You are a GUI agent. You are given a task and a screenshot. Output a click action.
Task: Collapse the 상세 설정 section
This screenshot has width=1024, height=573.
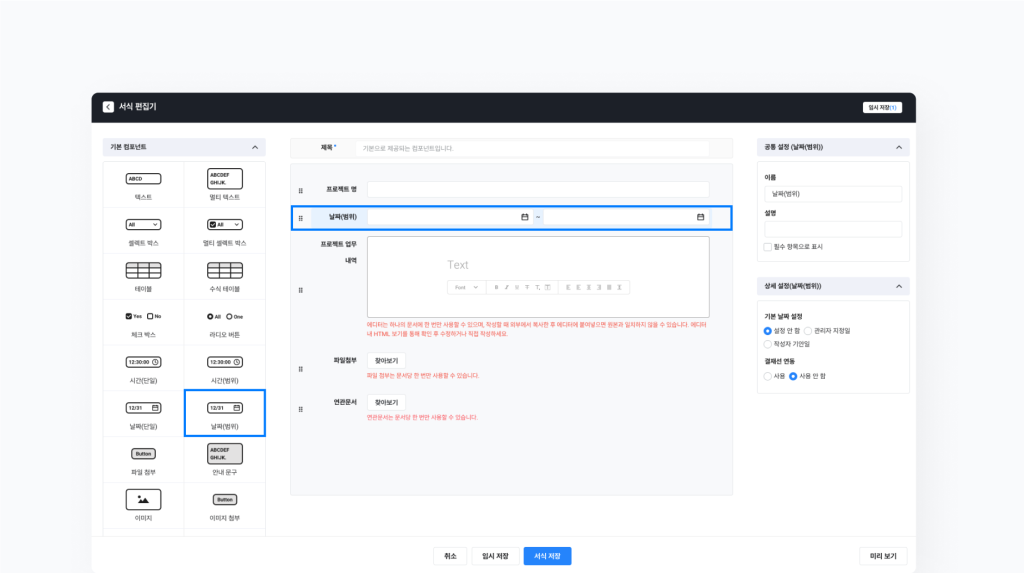click(898, 286)
